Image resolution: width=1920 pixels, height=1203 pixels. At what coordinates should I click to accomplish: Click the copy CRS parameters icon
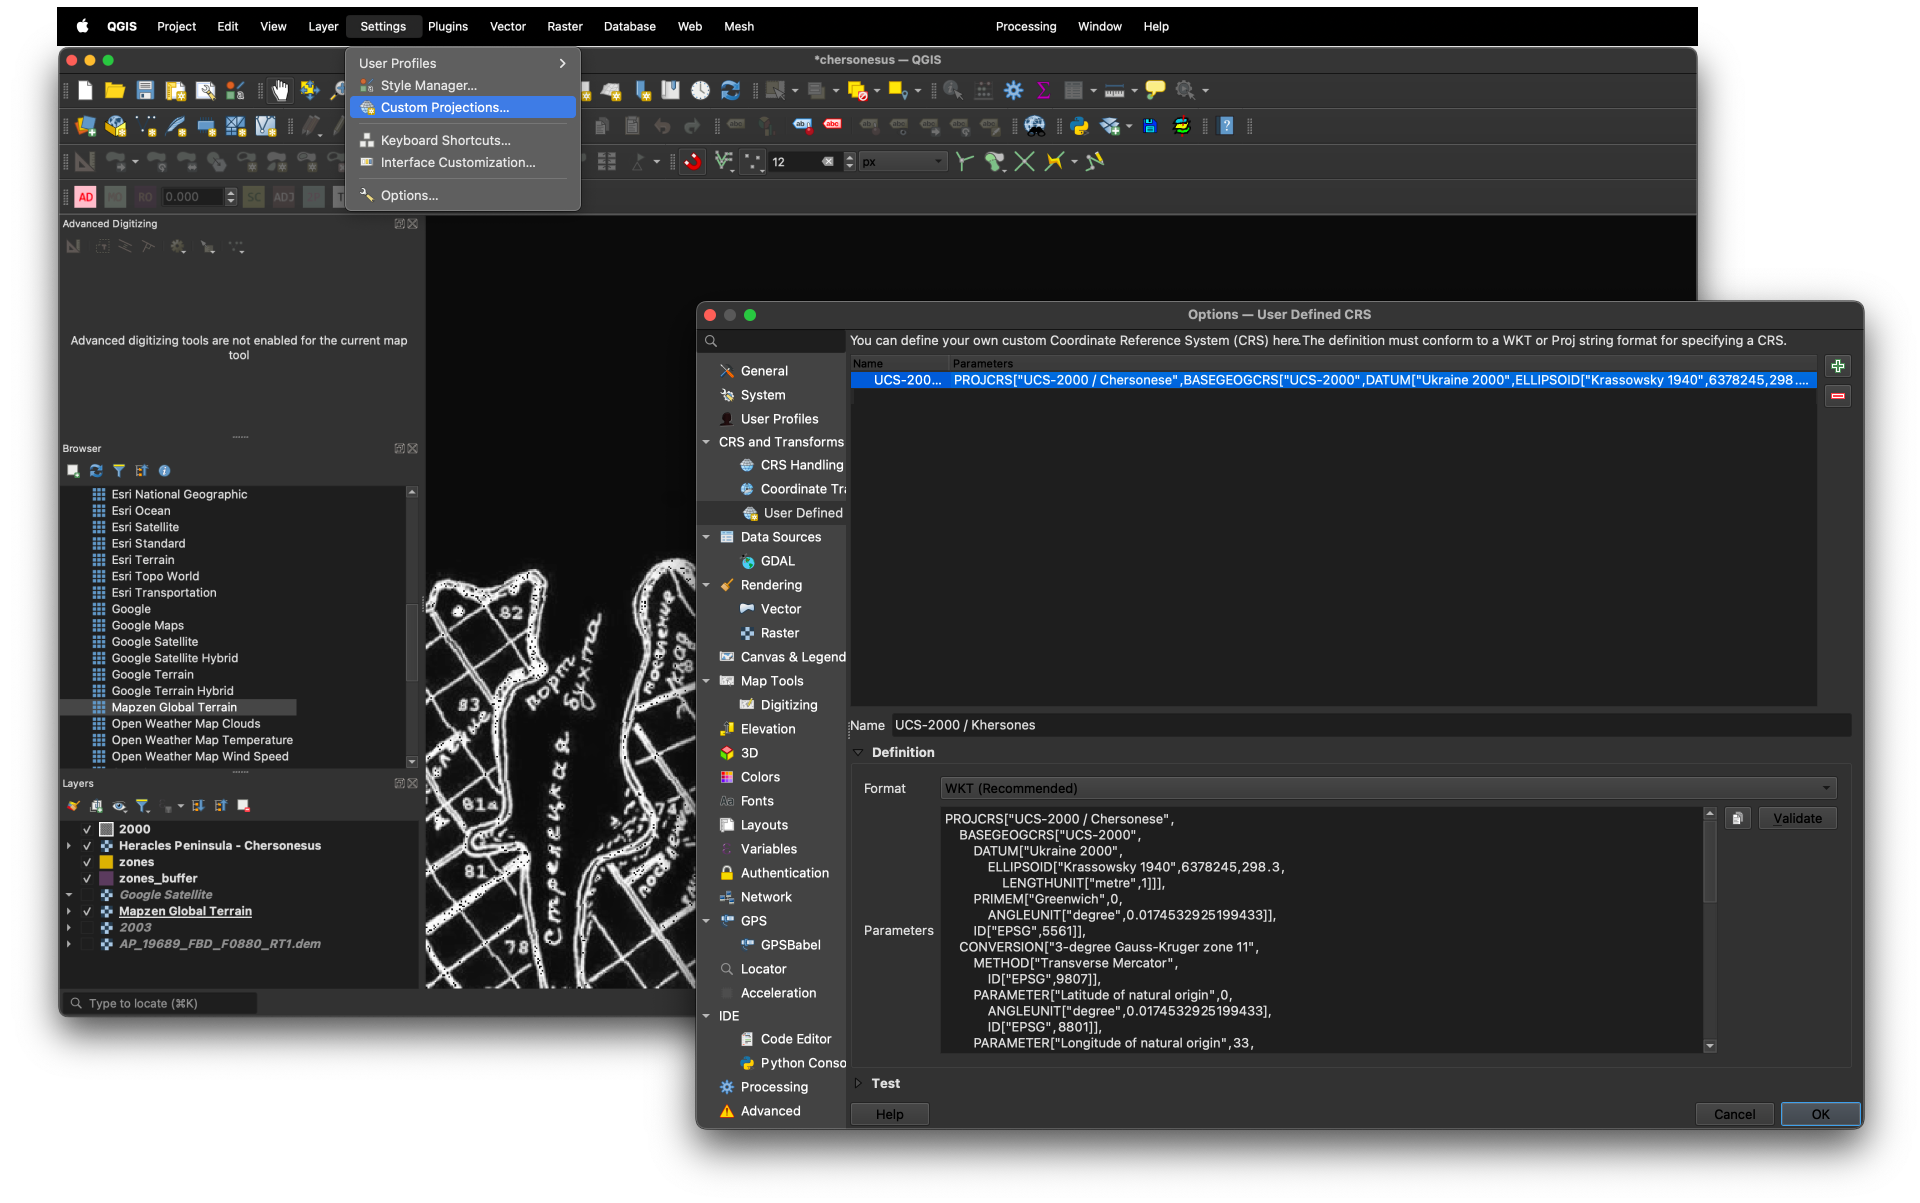tap(1737, 818)
